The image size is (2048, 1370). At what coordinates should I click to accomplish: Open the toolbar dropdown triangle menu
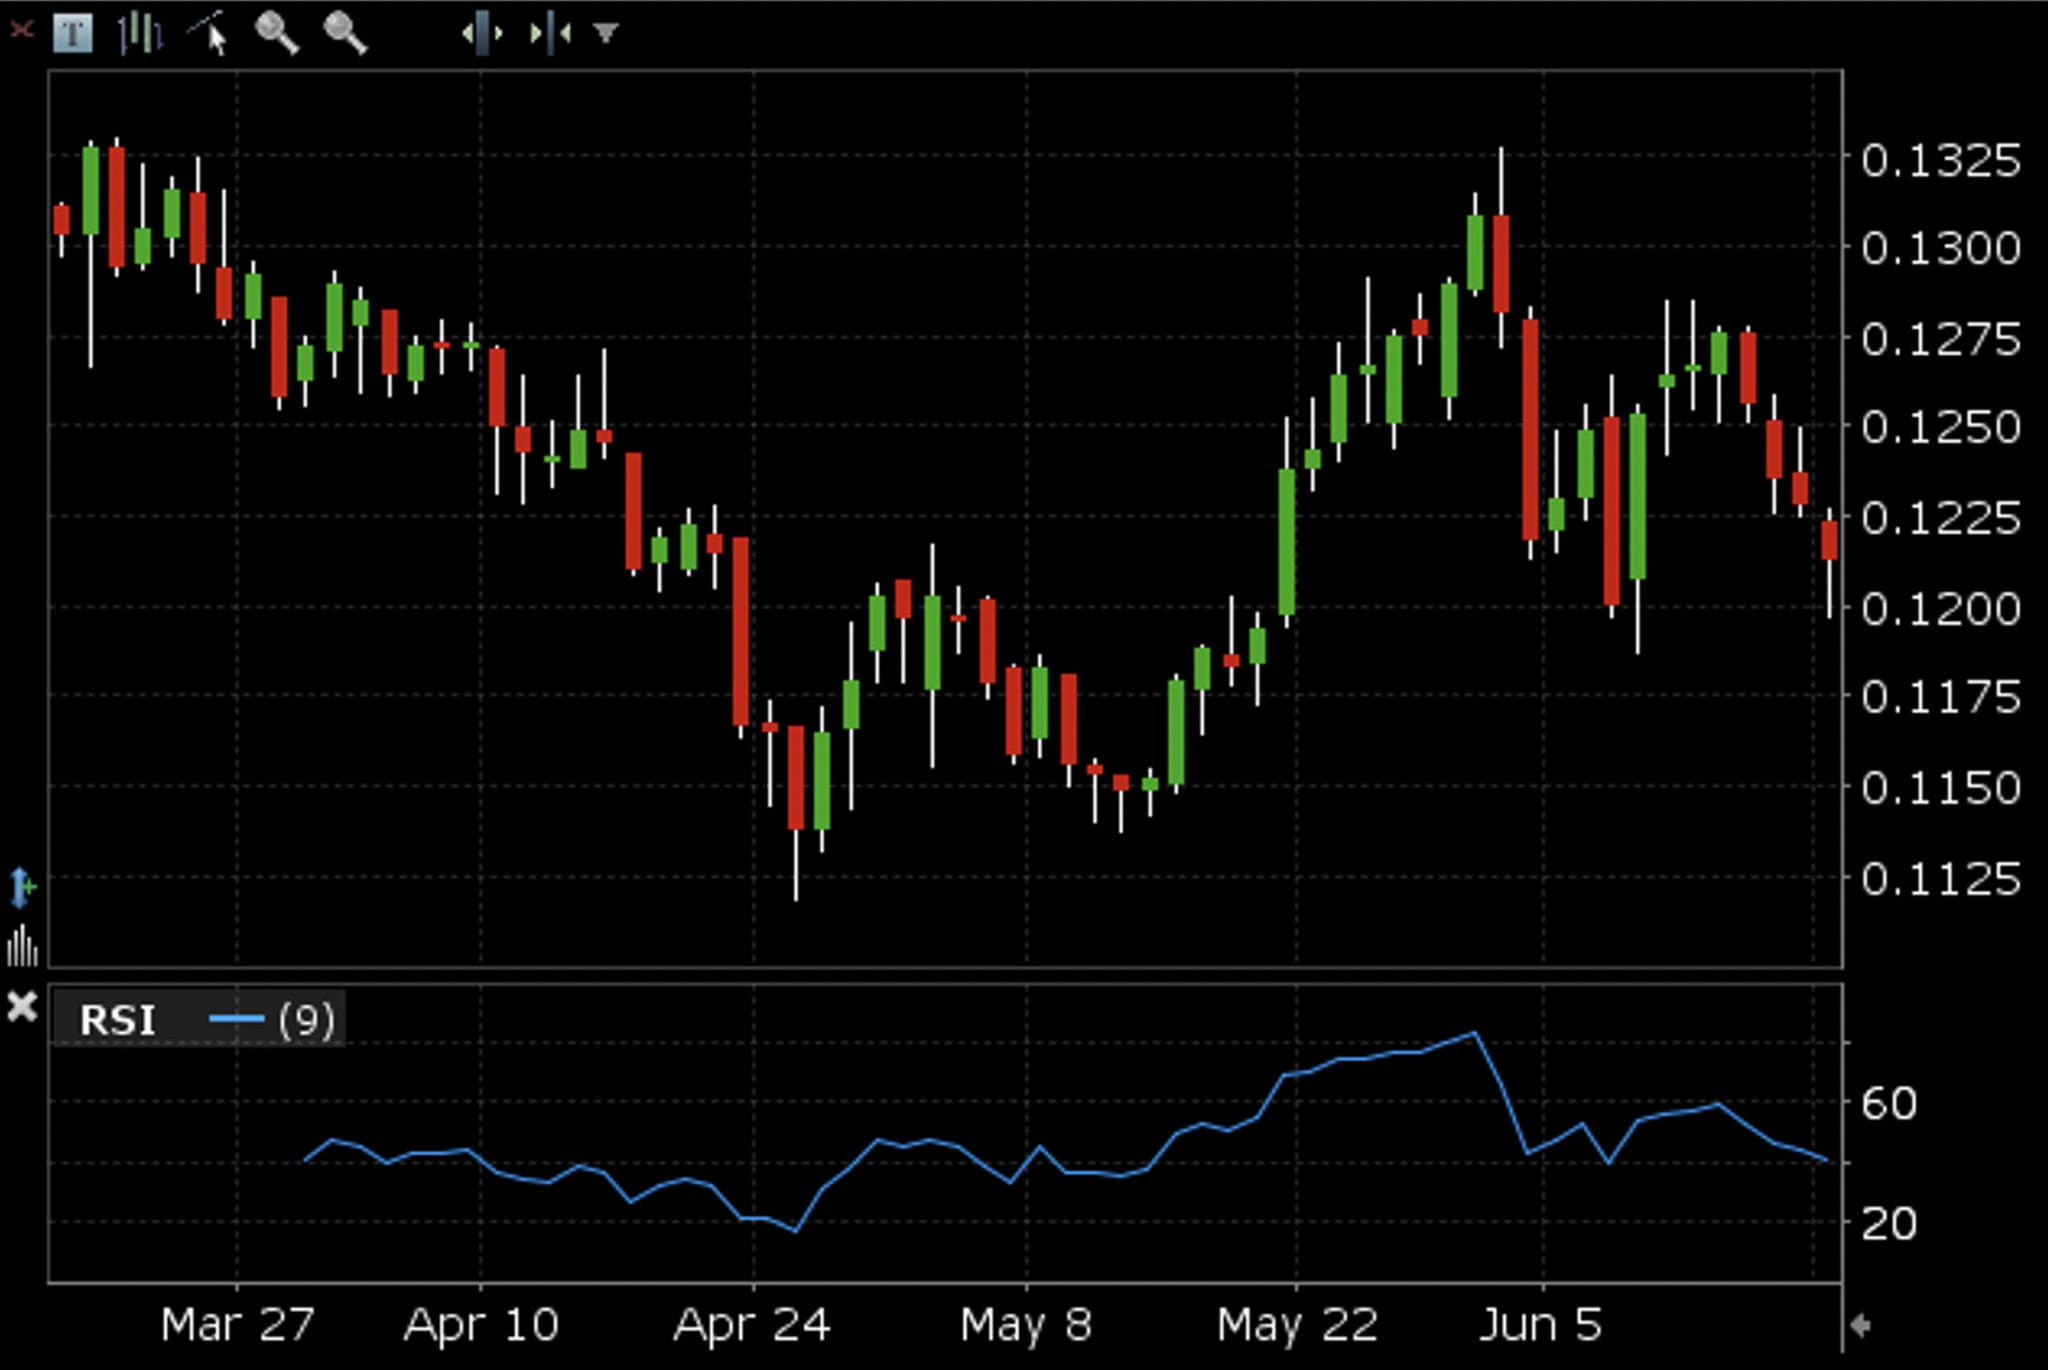[x=605, y=33]
